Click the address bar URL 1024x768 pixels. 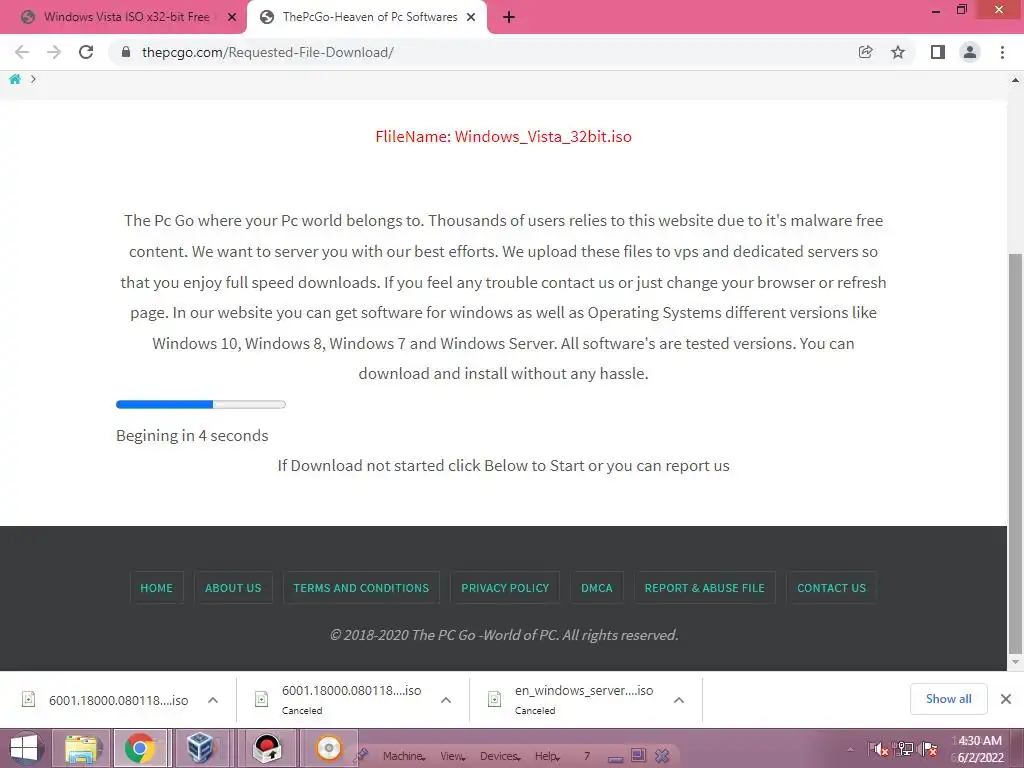pos(268,52)
